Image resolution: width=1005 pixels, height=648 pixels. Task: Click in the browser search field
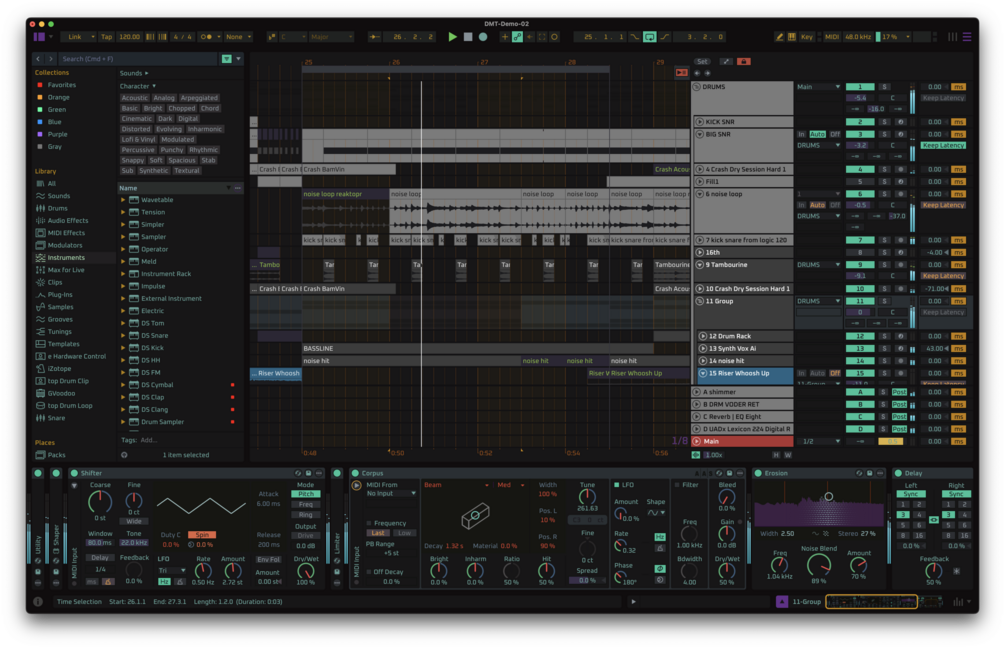coord(138,59)
